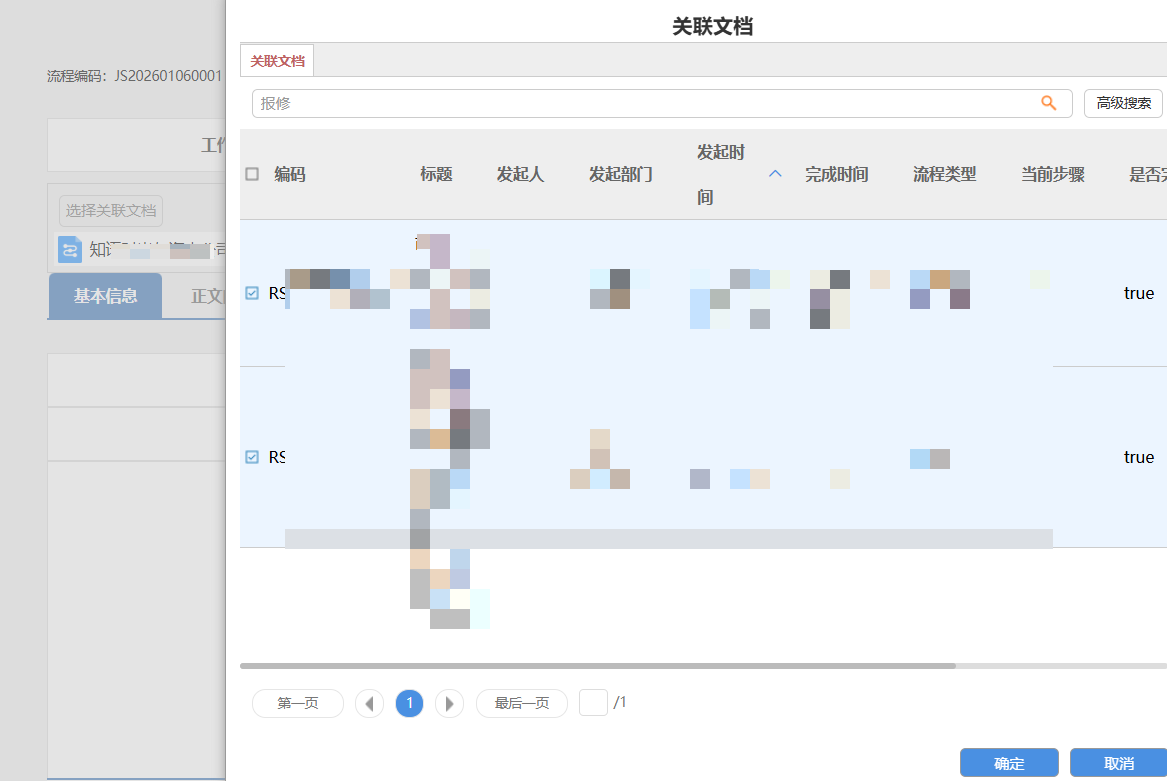Select the blue page 1 circle
Image resolution: width=1167 pixels, height=781 pixels.
tap(409, 703)
